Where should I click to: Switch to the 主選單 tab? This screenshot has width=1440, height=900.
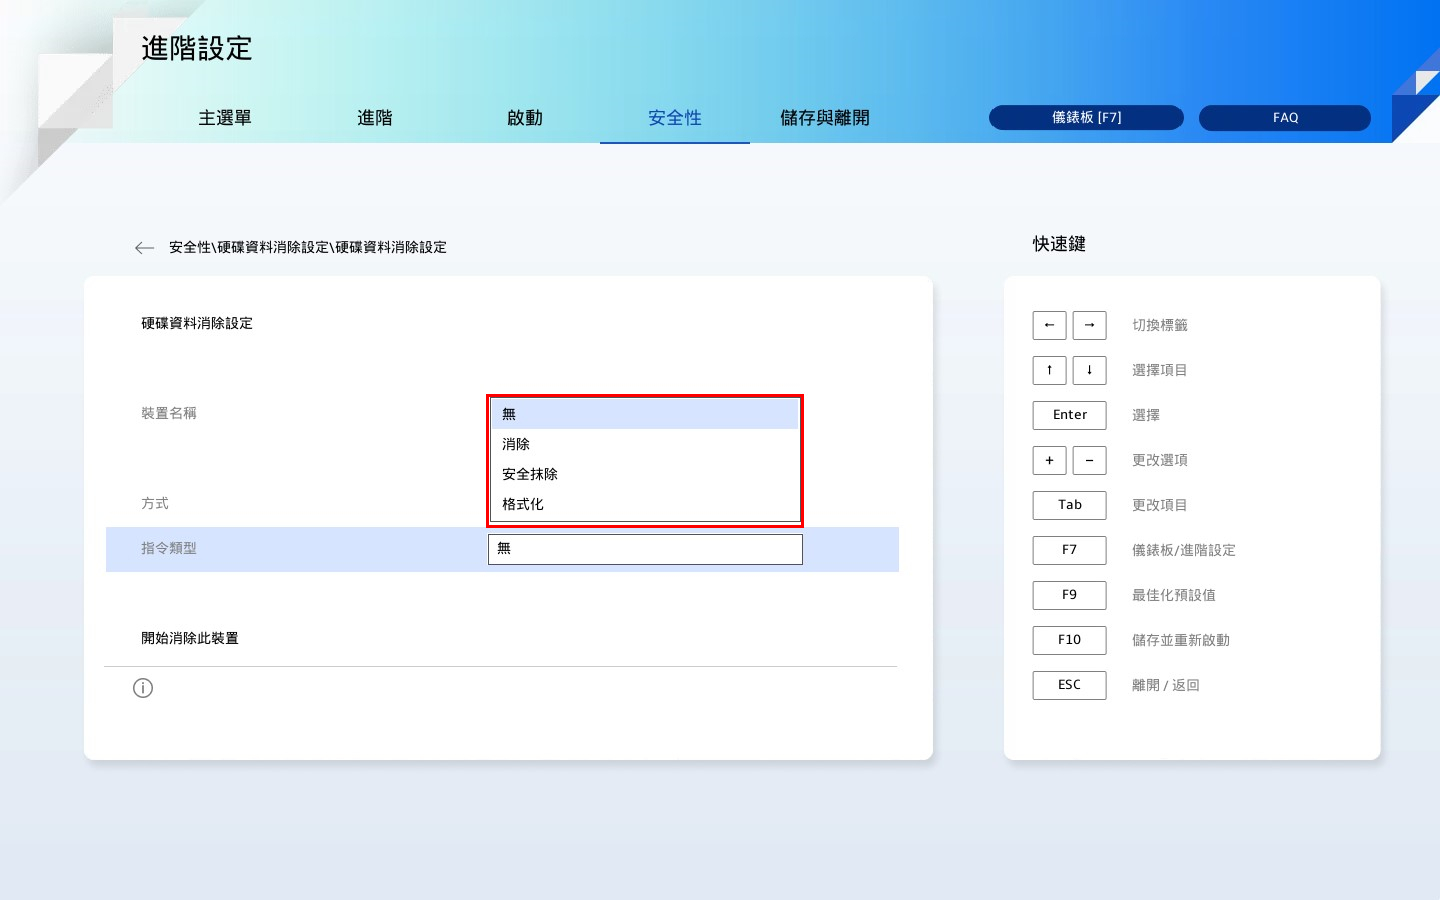tap(225, 118)
